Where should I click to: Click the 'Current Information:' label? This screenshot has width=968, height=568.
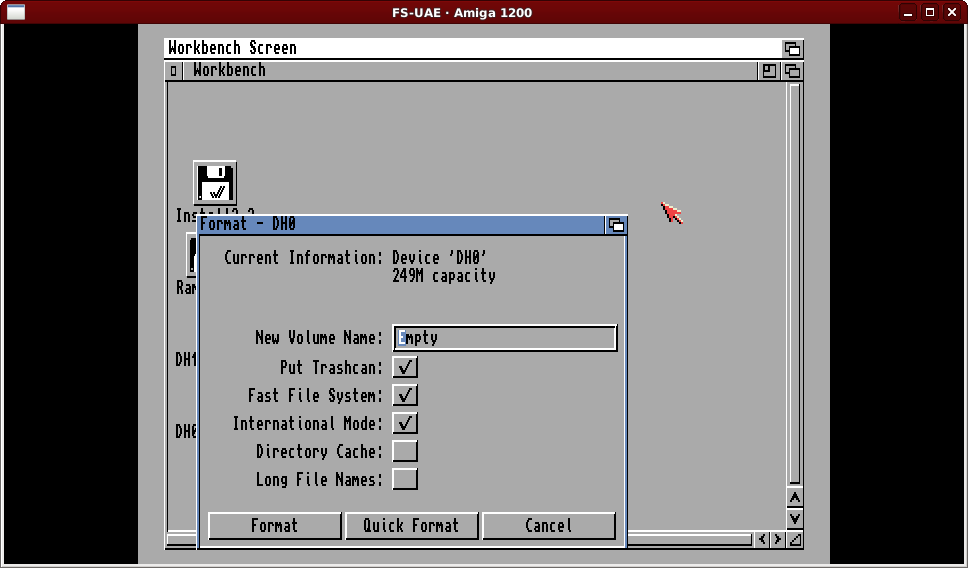coord(304,257)
